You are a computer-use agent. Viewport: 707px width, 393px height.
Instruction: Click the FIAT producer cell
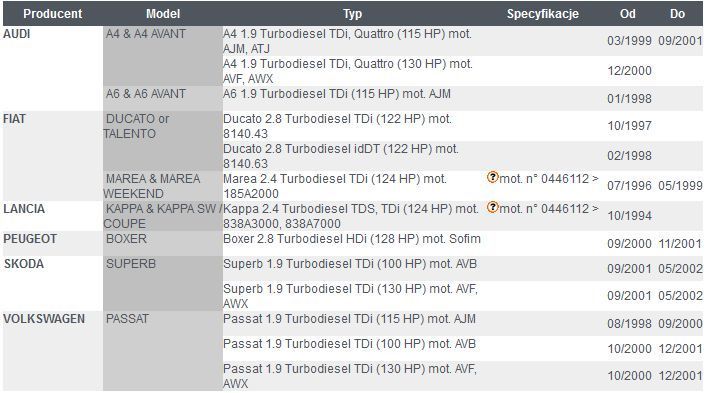53,156
